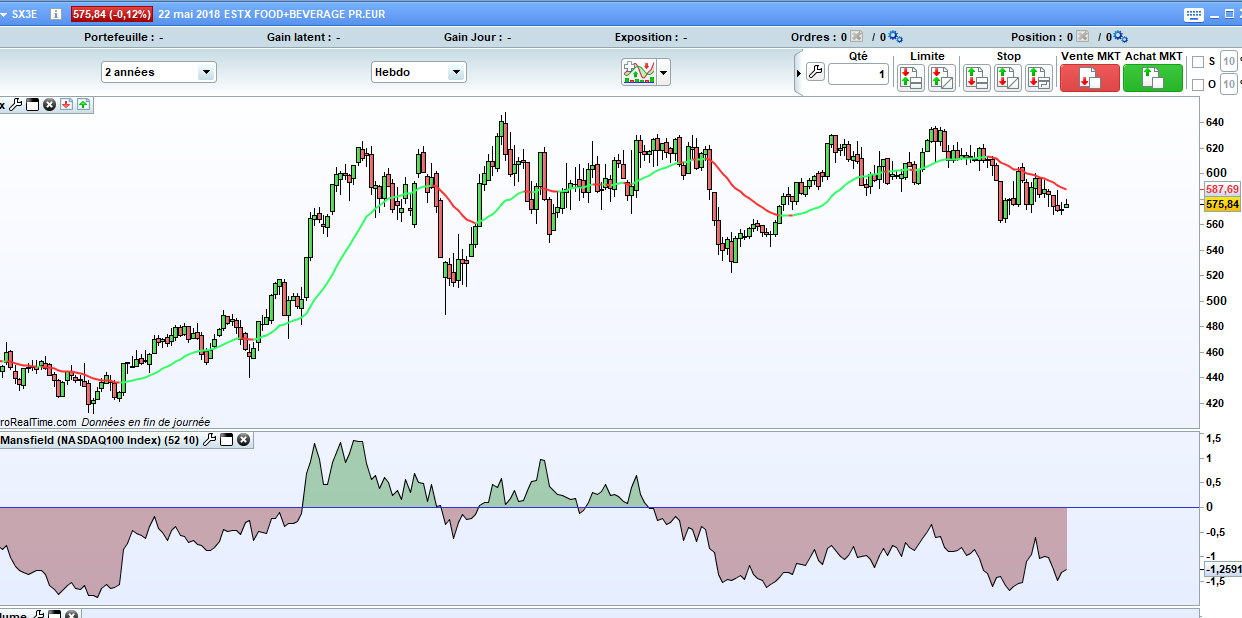Place first Stop order icon
1242x618 pixels.
(x=976, y=78)
